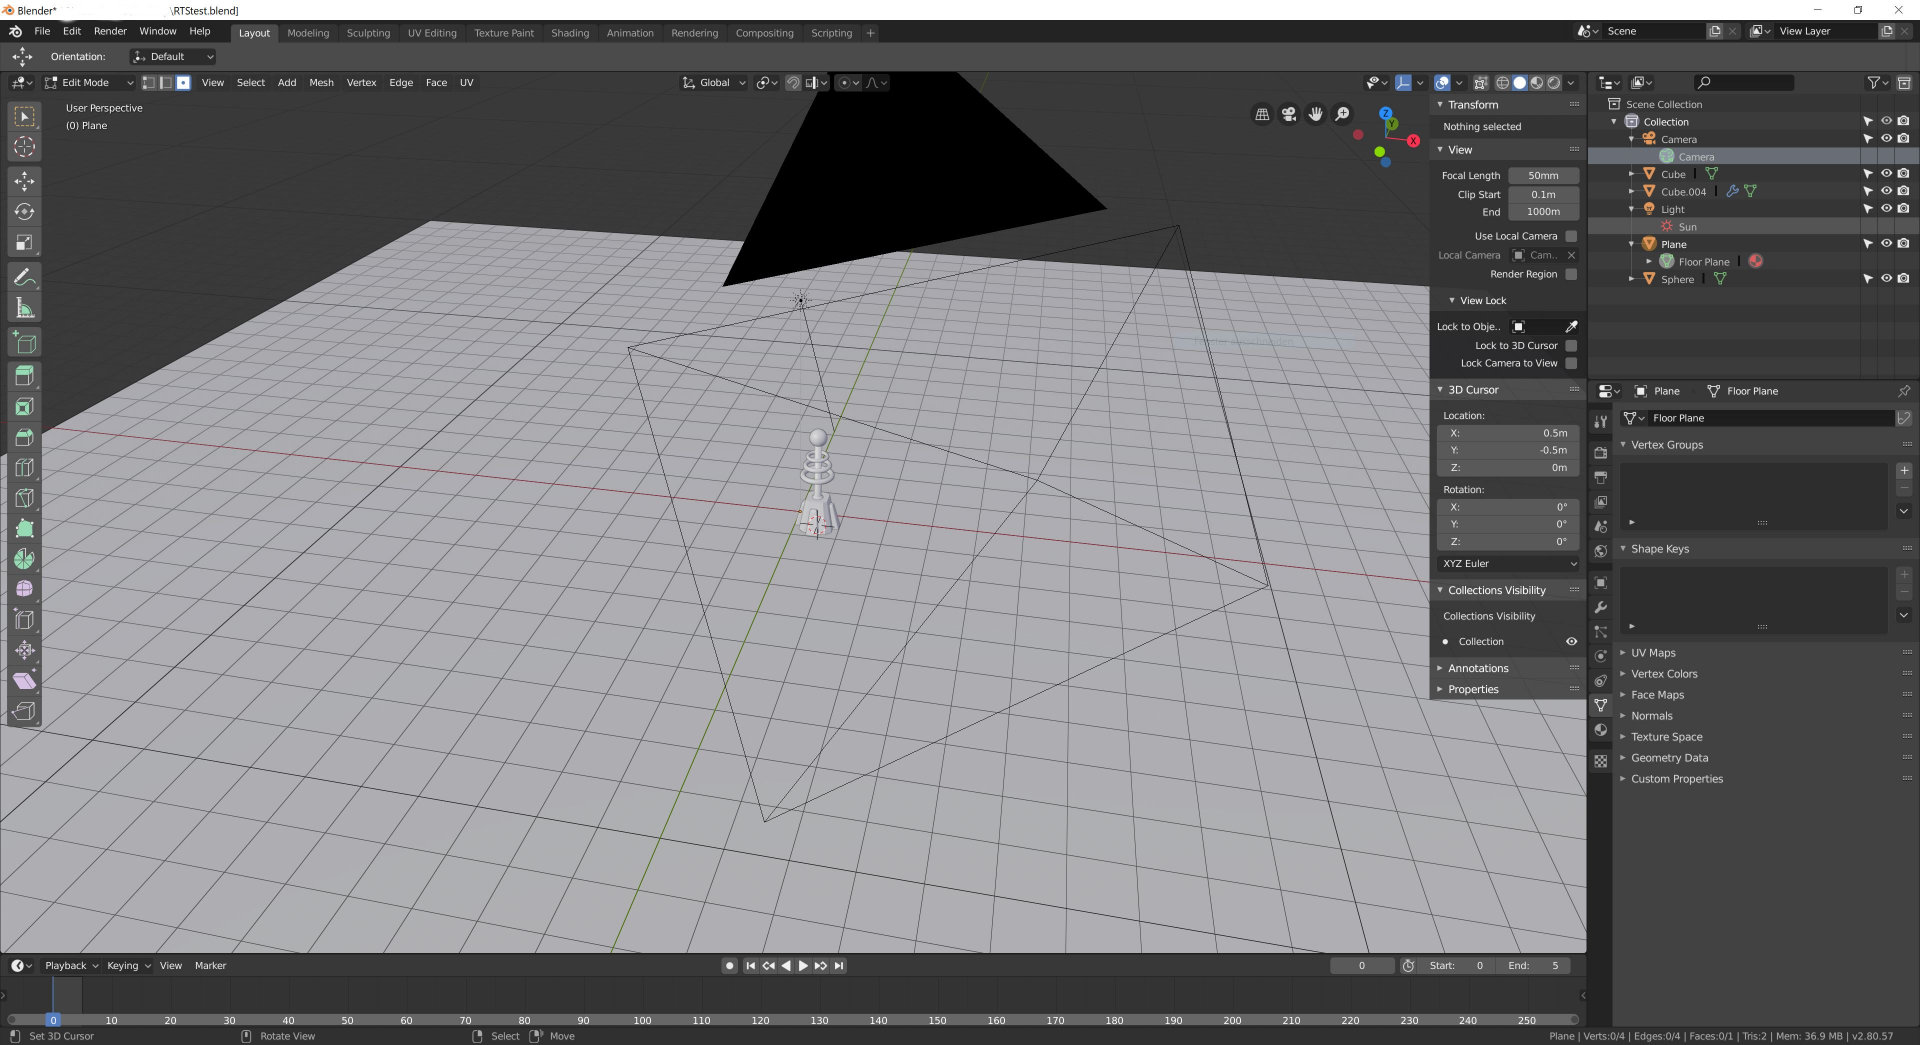Enable the Use Local Camera checkbox

[x=1571, y=237]
